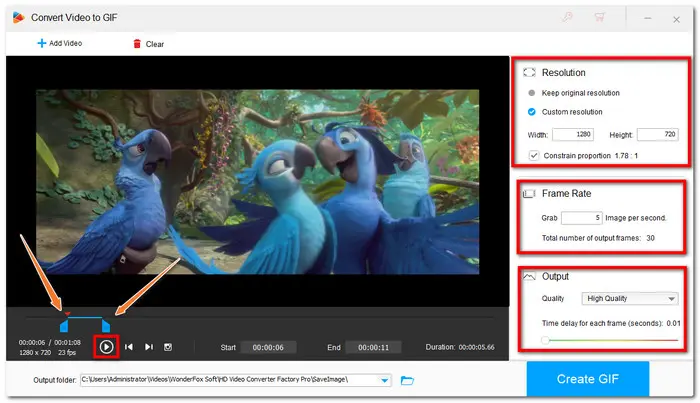Toggle Constrain proportion checkbox
Image resolution: width=700 pixels, height=403 pixels.
point(533,155)
